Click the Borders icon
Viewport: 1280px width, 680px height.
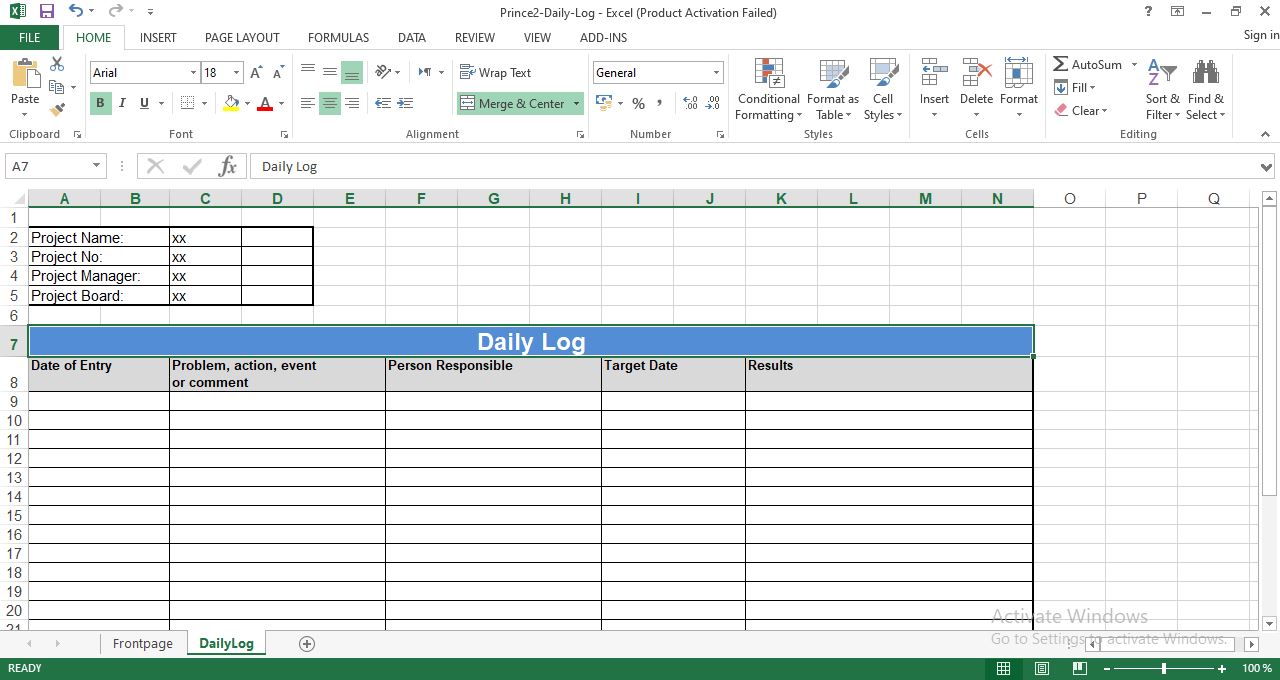pos(187,103)
